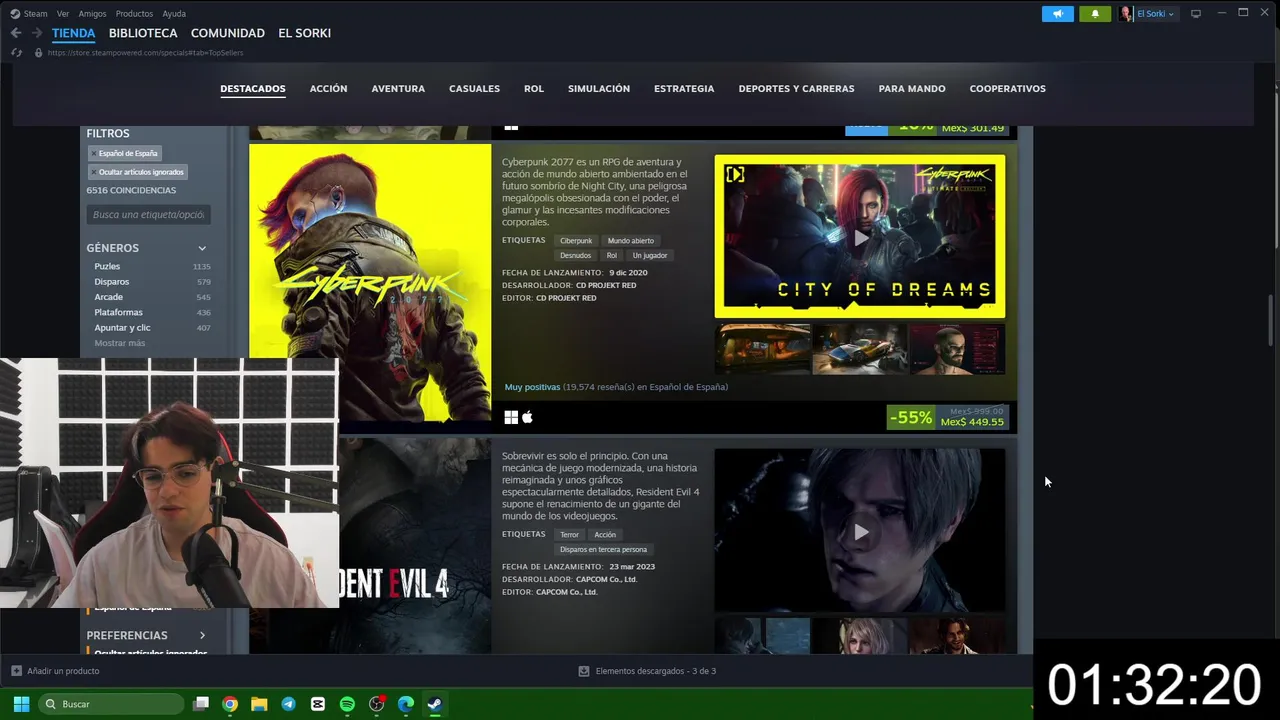Open Spotify from the taskbar

click(x=347, y=704)
